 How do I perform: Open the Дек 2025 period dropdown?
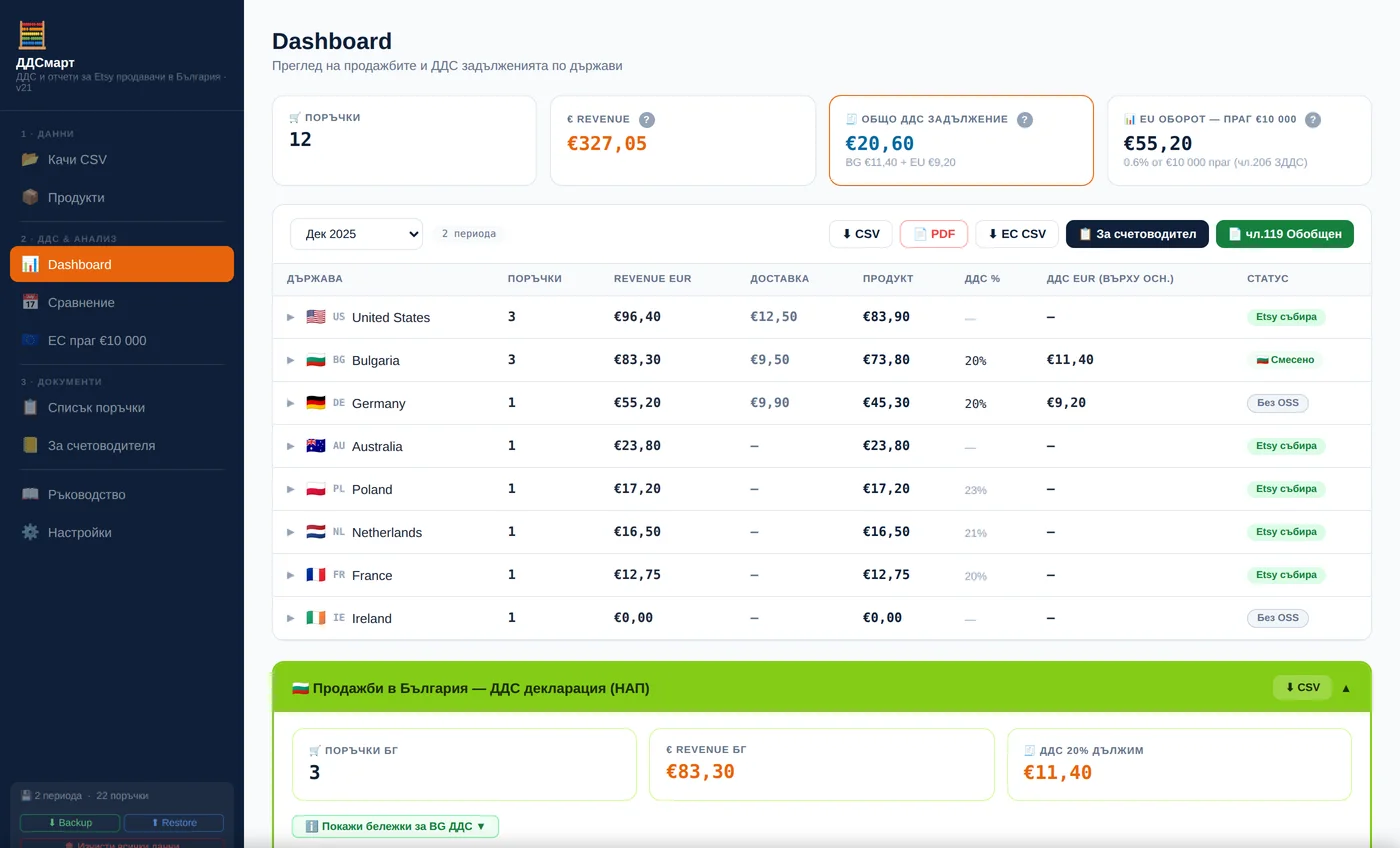pyautogui.click(x=356, y=234)
